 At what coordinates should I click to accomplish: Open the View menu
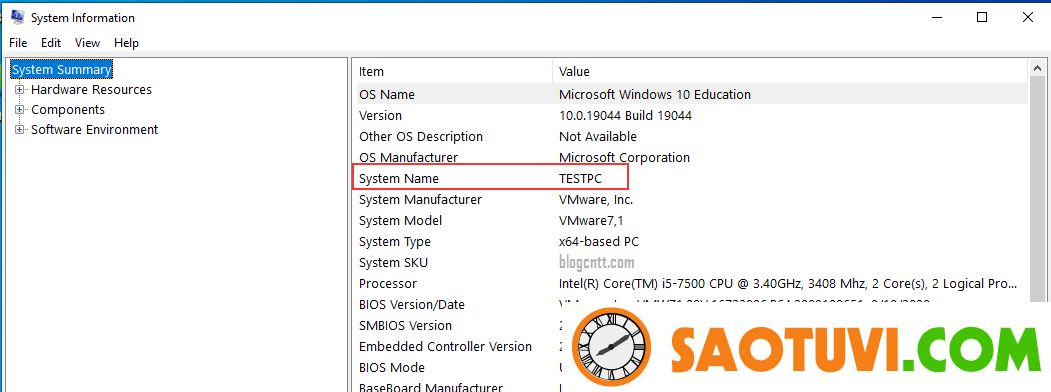(87, 43)
